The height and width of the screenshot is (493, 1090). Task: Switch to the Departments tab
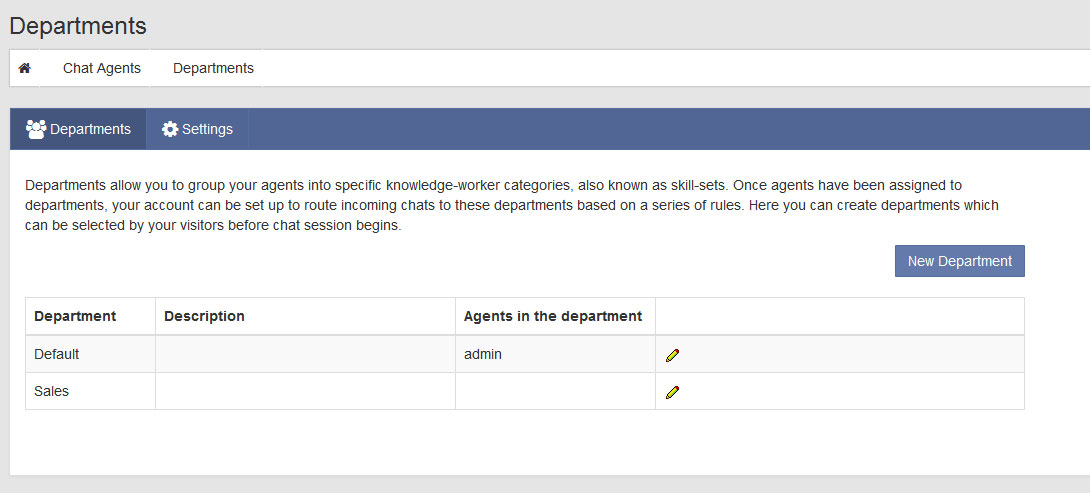click(79, 129)
